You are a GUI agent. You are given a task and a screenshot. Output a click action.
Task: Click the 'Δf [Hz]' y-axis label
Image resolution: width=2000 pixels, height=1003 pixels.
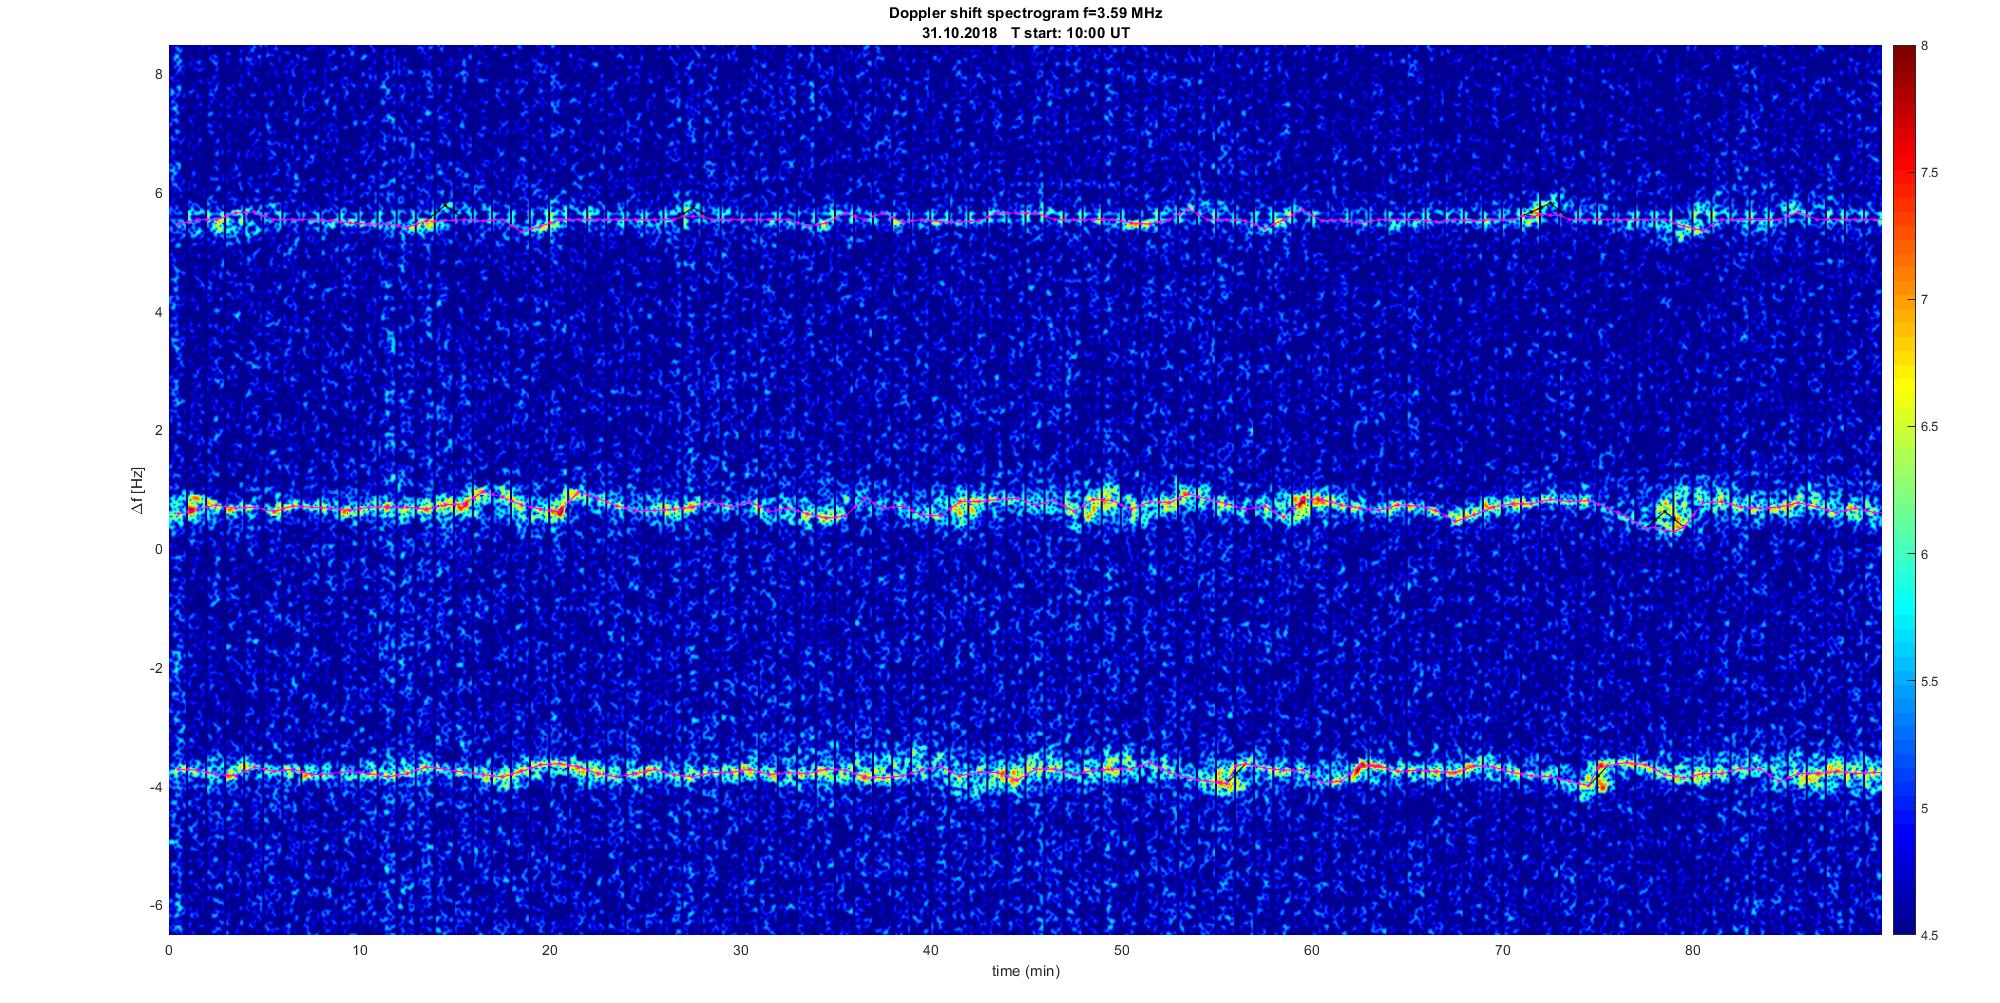(137, 490)
